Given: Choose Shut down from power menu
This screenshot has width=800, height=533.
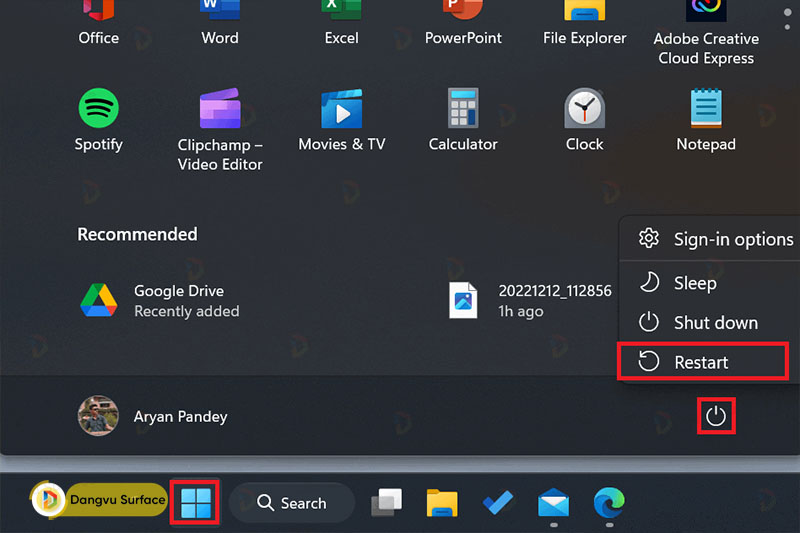Looking at the screenshot, I should (710, 322).
